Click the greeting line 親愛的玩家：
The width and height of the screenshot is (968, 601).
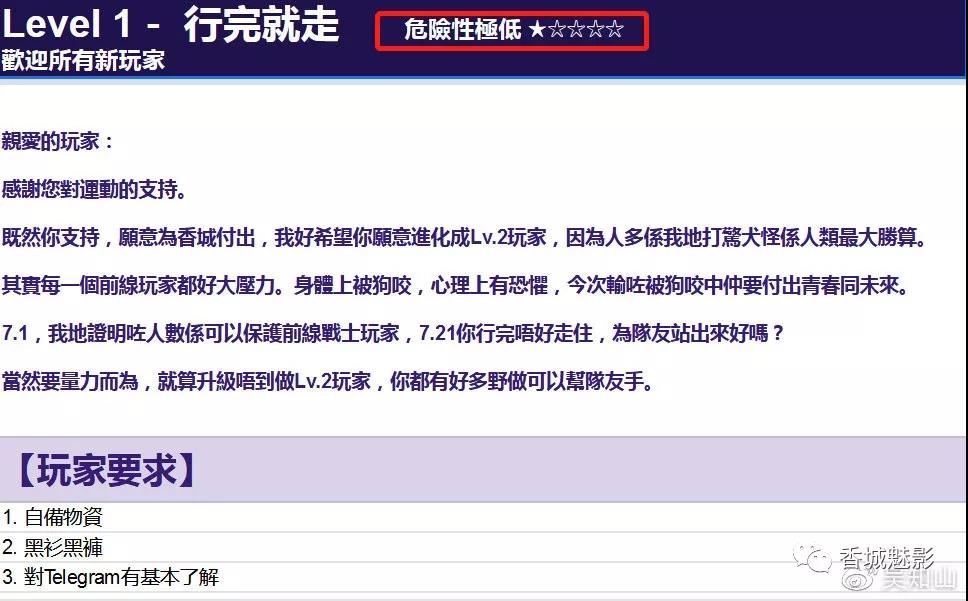click(x=59, y=141)
